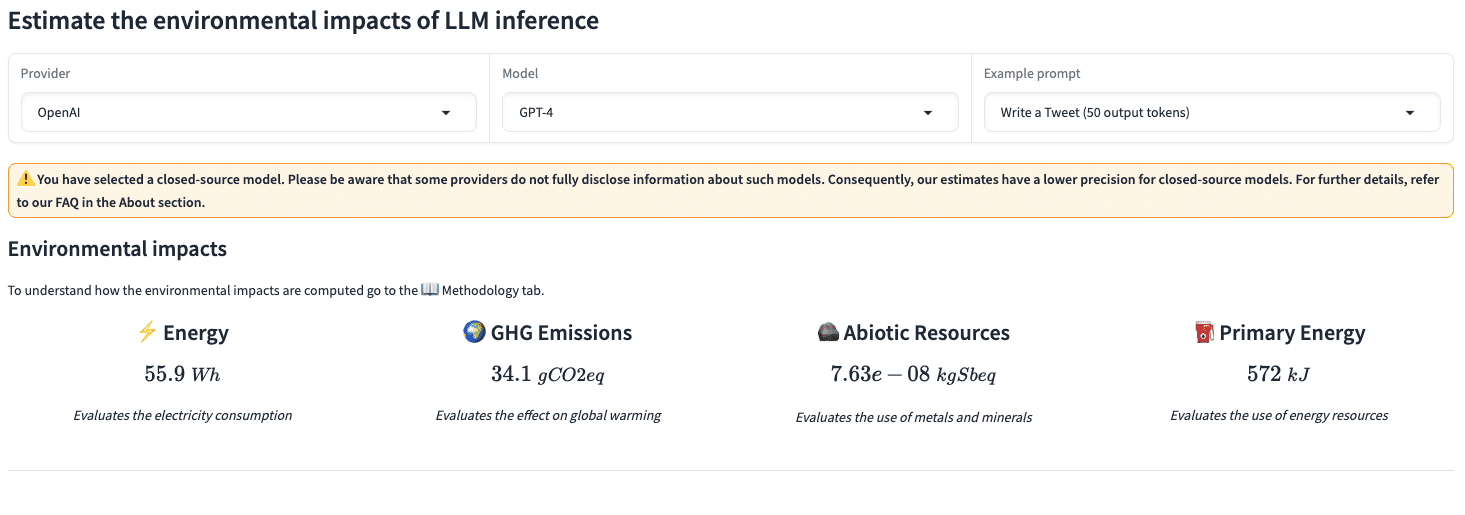
Task: Click the 55.9 Wh energy value
Action: pos(183,374)
